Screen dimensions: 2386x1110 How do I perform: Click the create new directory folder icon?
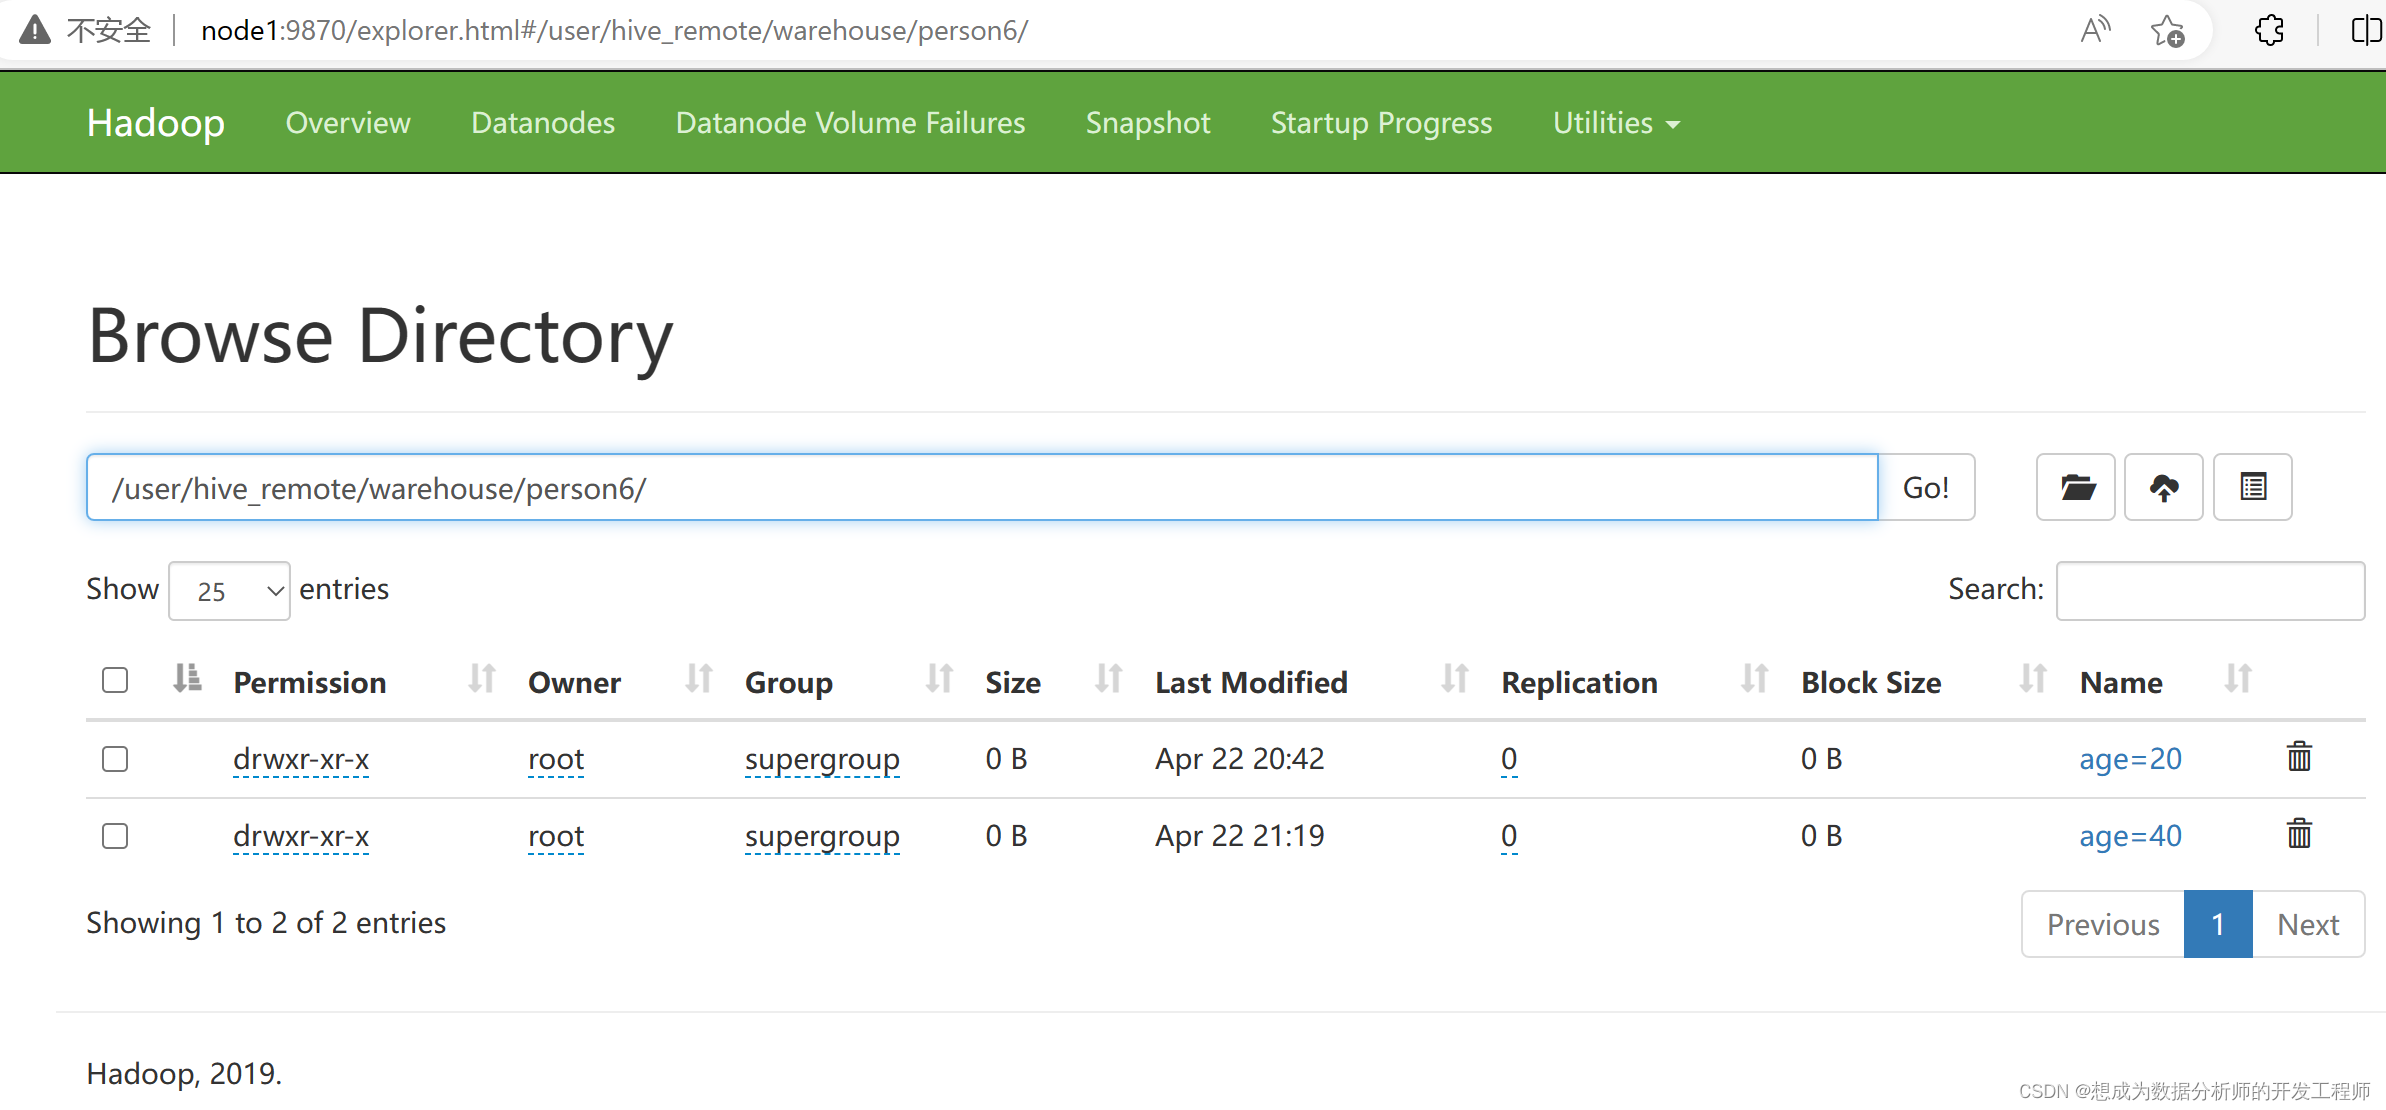2076,487
